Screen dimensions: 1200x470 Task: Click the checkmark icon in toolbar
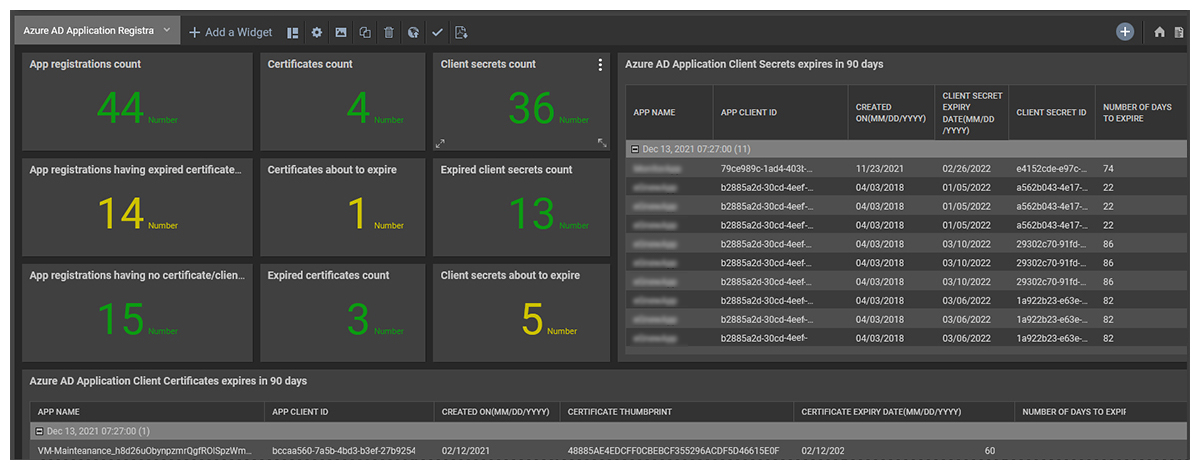coord(437,32)
